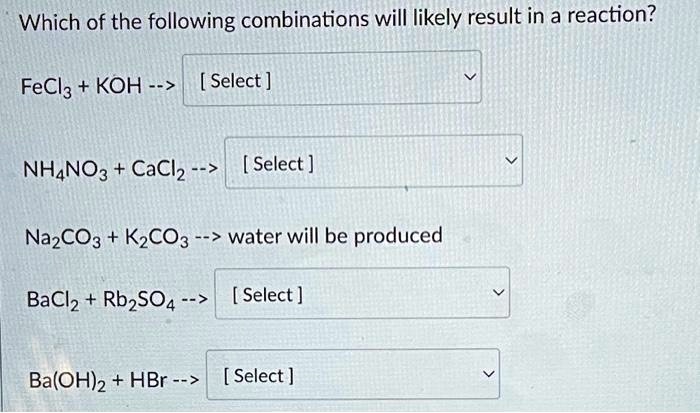Expand the NH4NO3 + CaCl2 answer dropdown
The height and width of the screenshot is (413, 700).
coord(372,161)
